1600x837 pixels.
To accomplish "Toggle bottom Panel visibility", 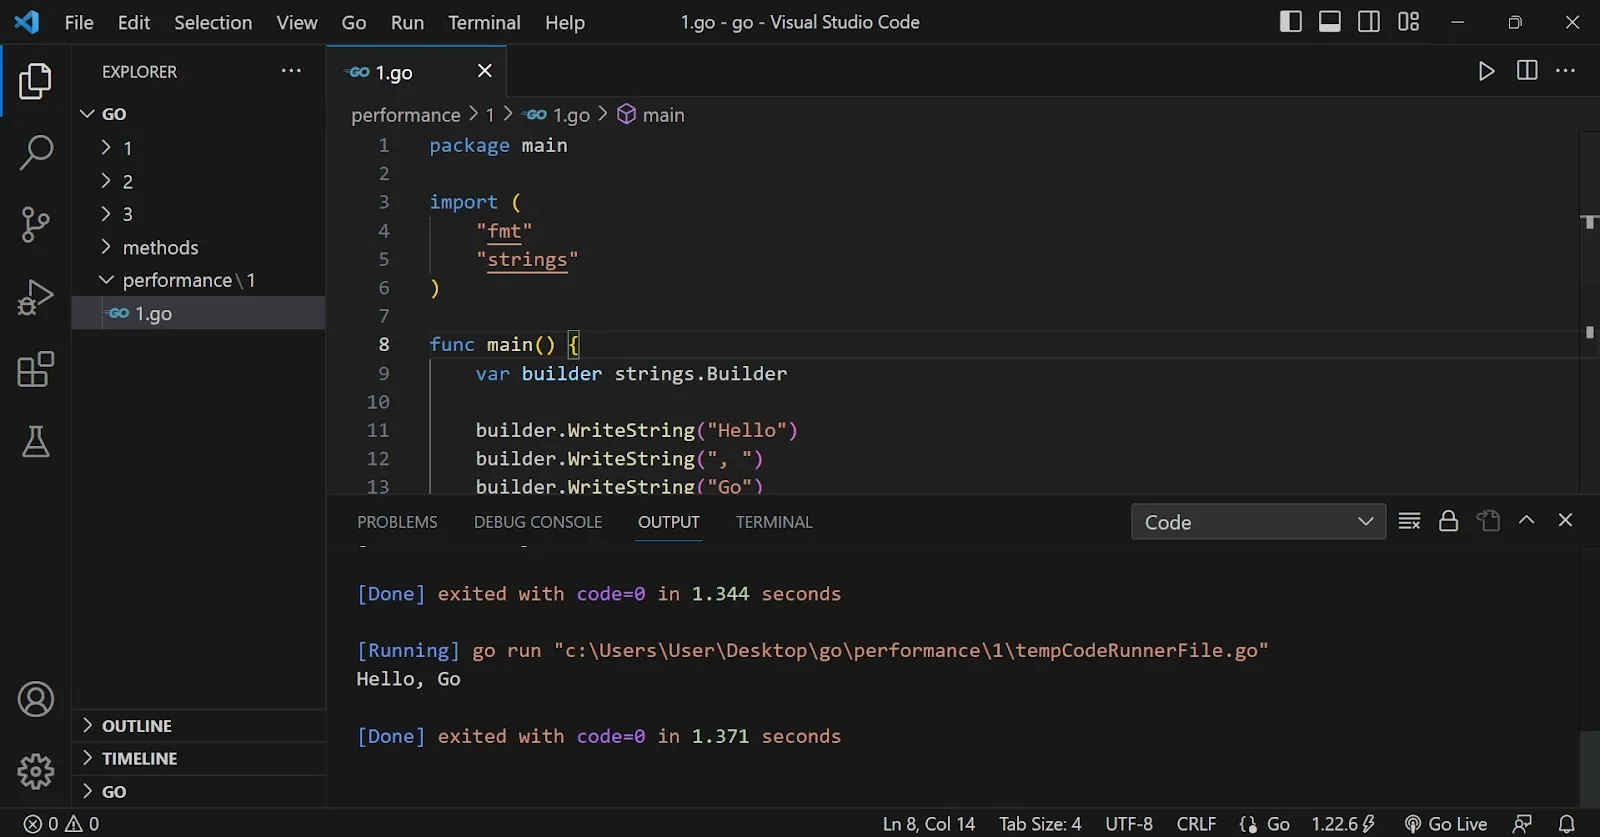I will click(x=1330, y=21).
